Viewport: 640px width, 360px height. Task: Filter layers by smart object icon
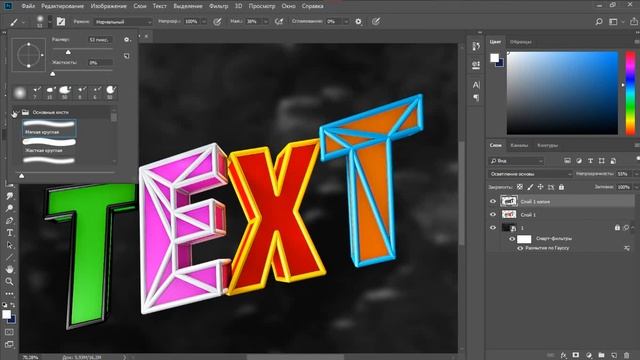tap(613, 161)
